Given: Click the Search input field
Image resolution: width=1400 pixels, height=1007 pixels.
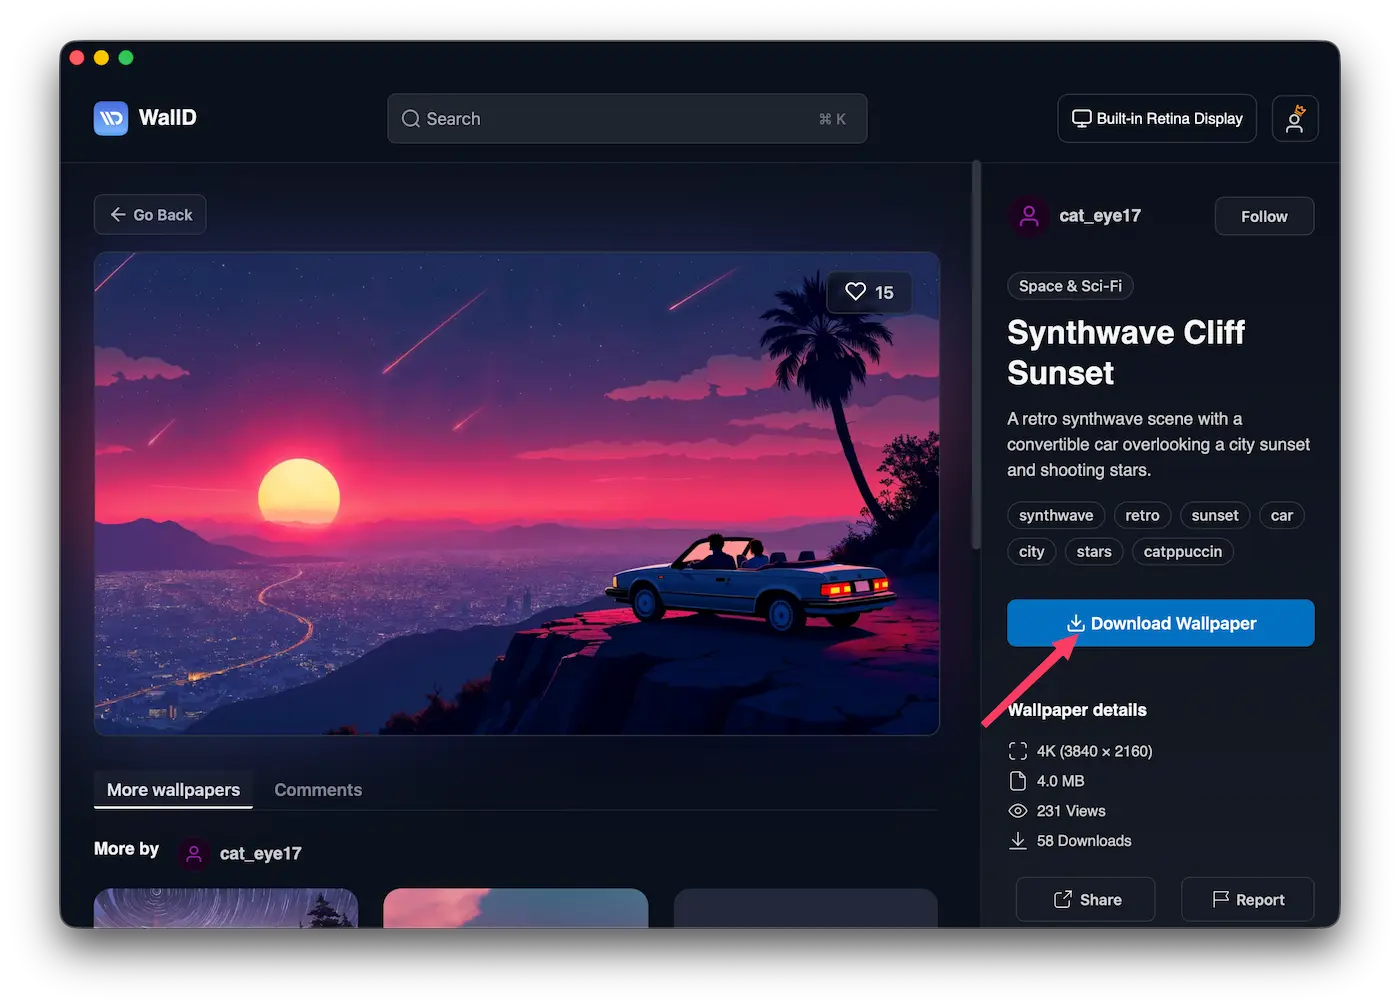Looking at the screenshot, I should [x=620, y=119].
